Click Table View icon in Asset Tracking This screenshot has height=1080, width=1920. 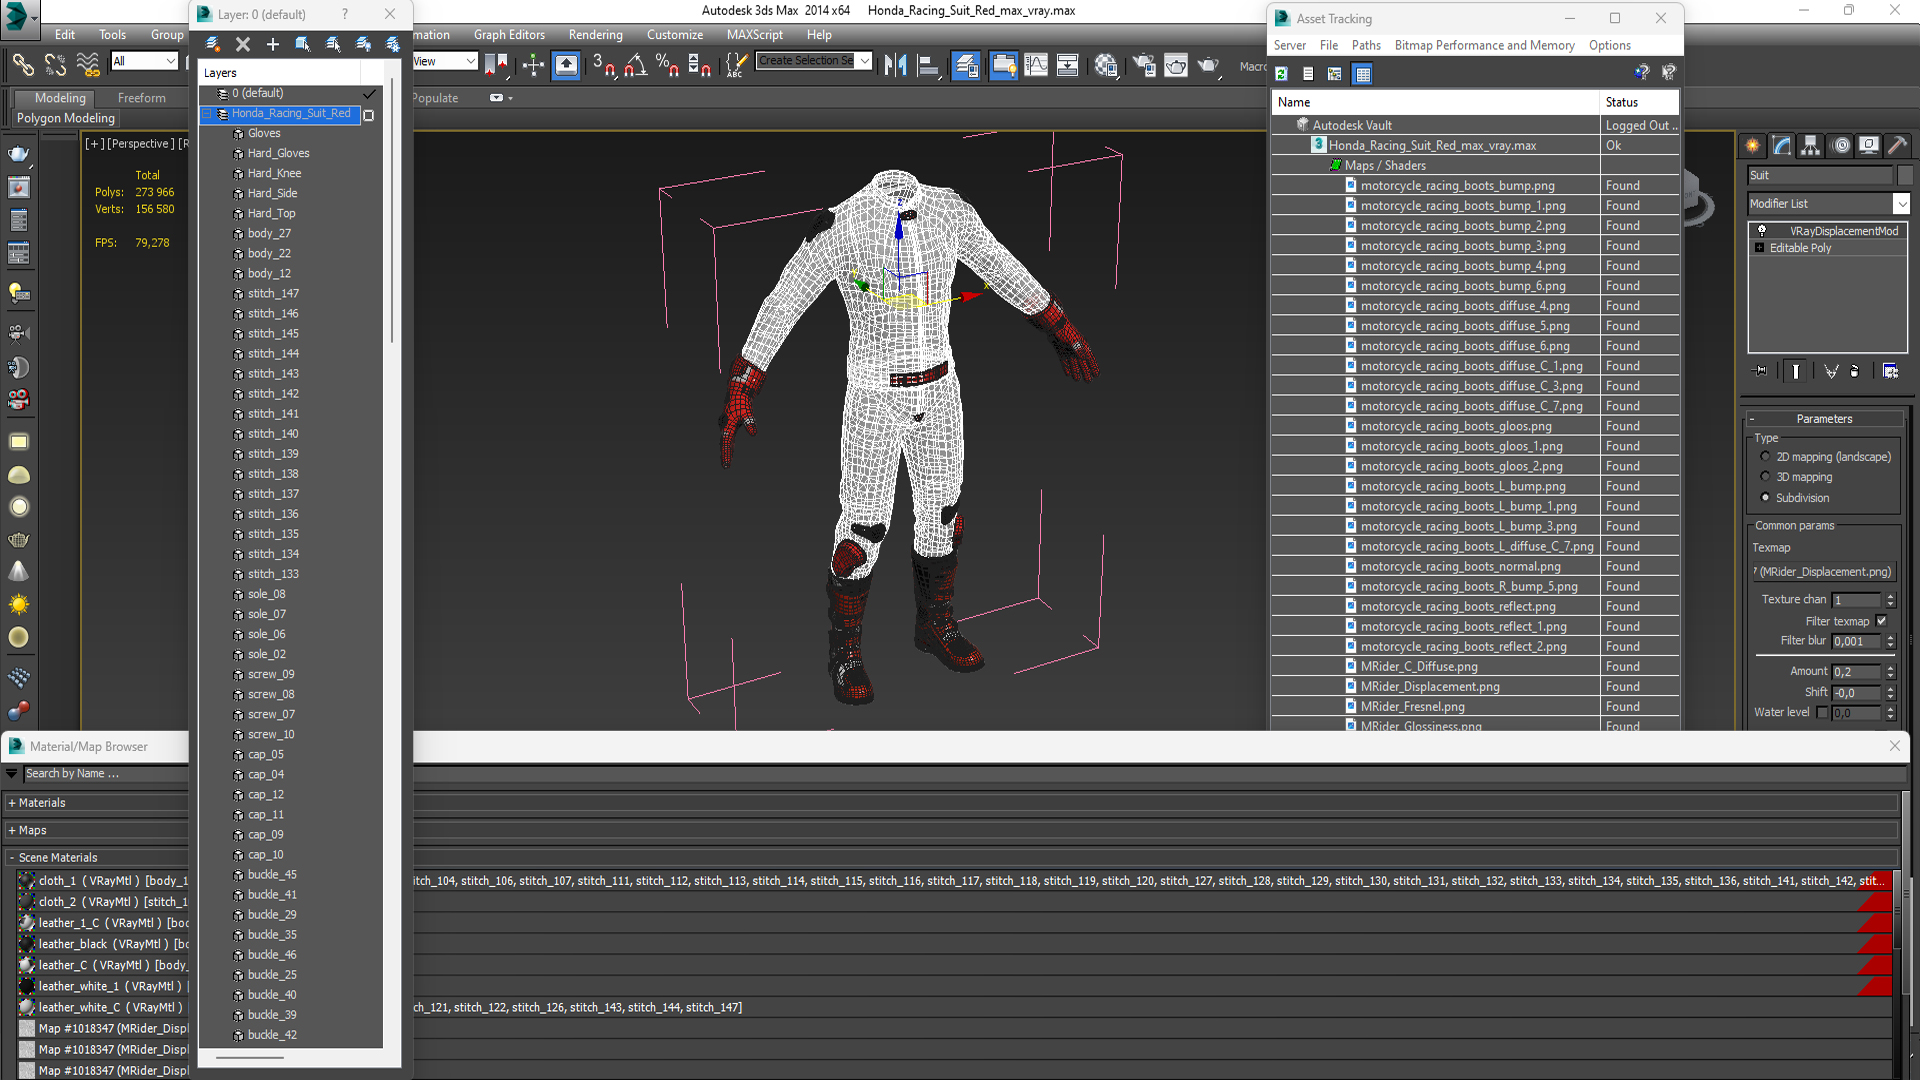coord(1362,73)
